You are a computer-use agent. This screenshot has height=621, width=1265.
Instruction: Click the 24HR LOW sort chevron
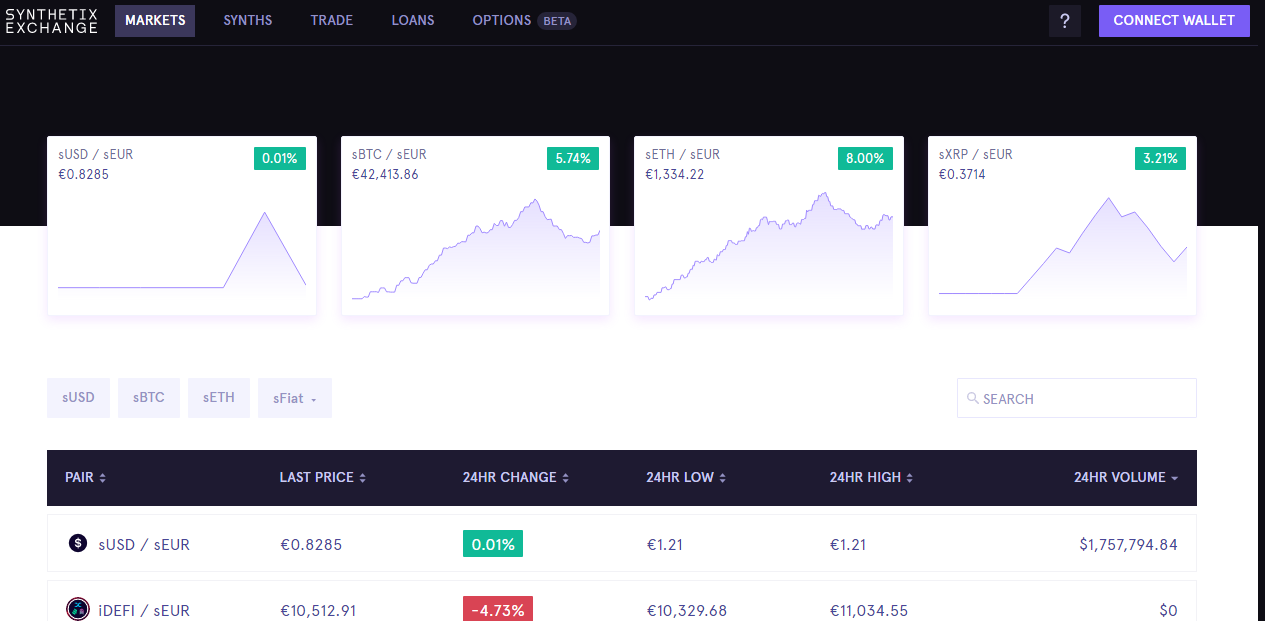tap(723, 477)
